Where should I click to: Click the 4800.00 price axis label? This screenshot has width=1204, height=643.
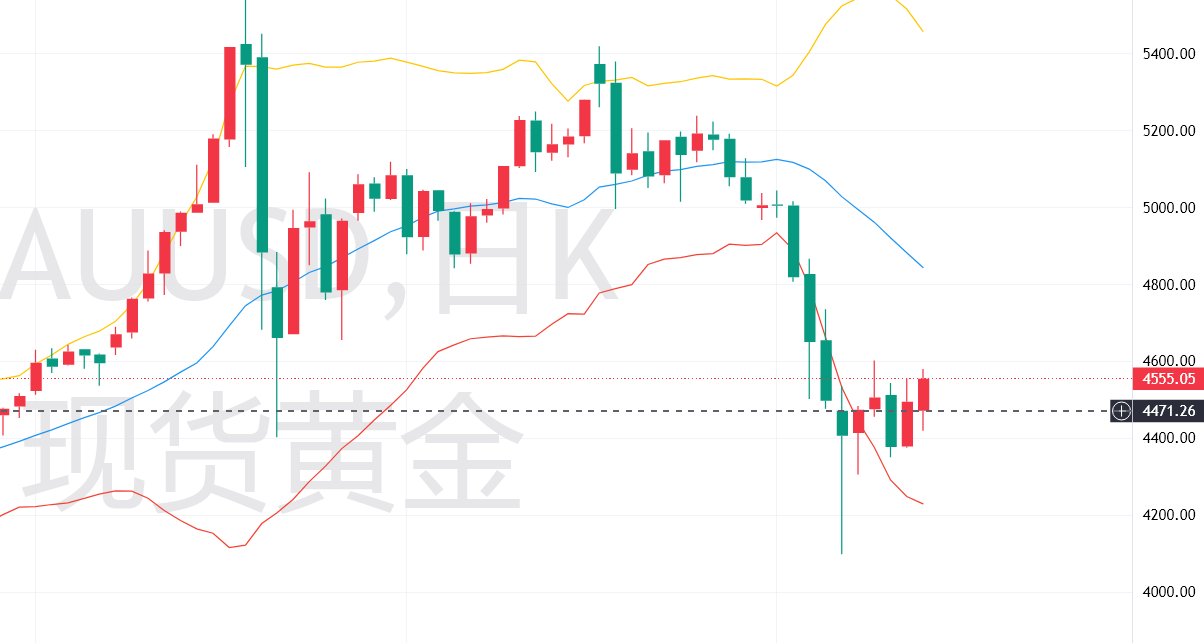[1170, 285]
